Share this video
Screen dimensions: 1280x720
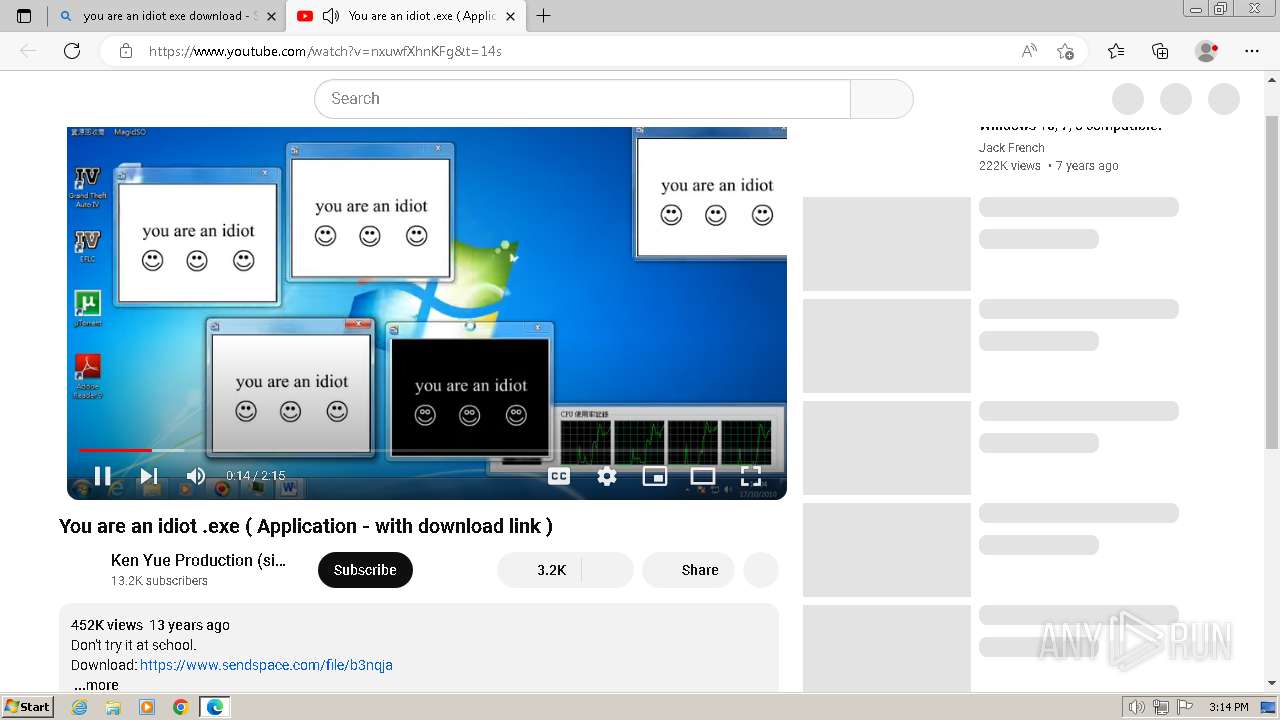688,570
